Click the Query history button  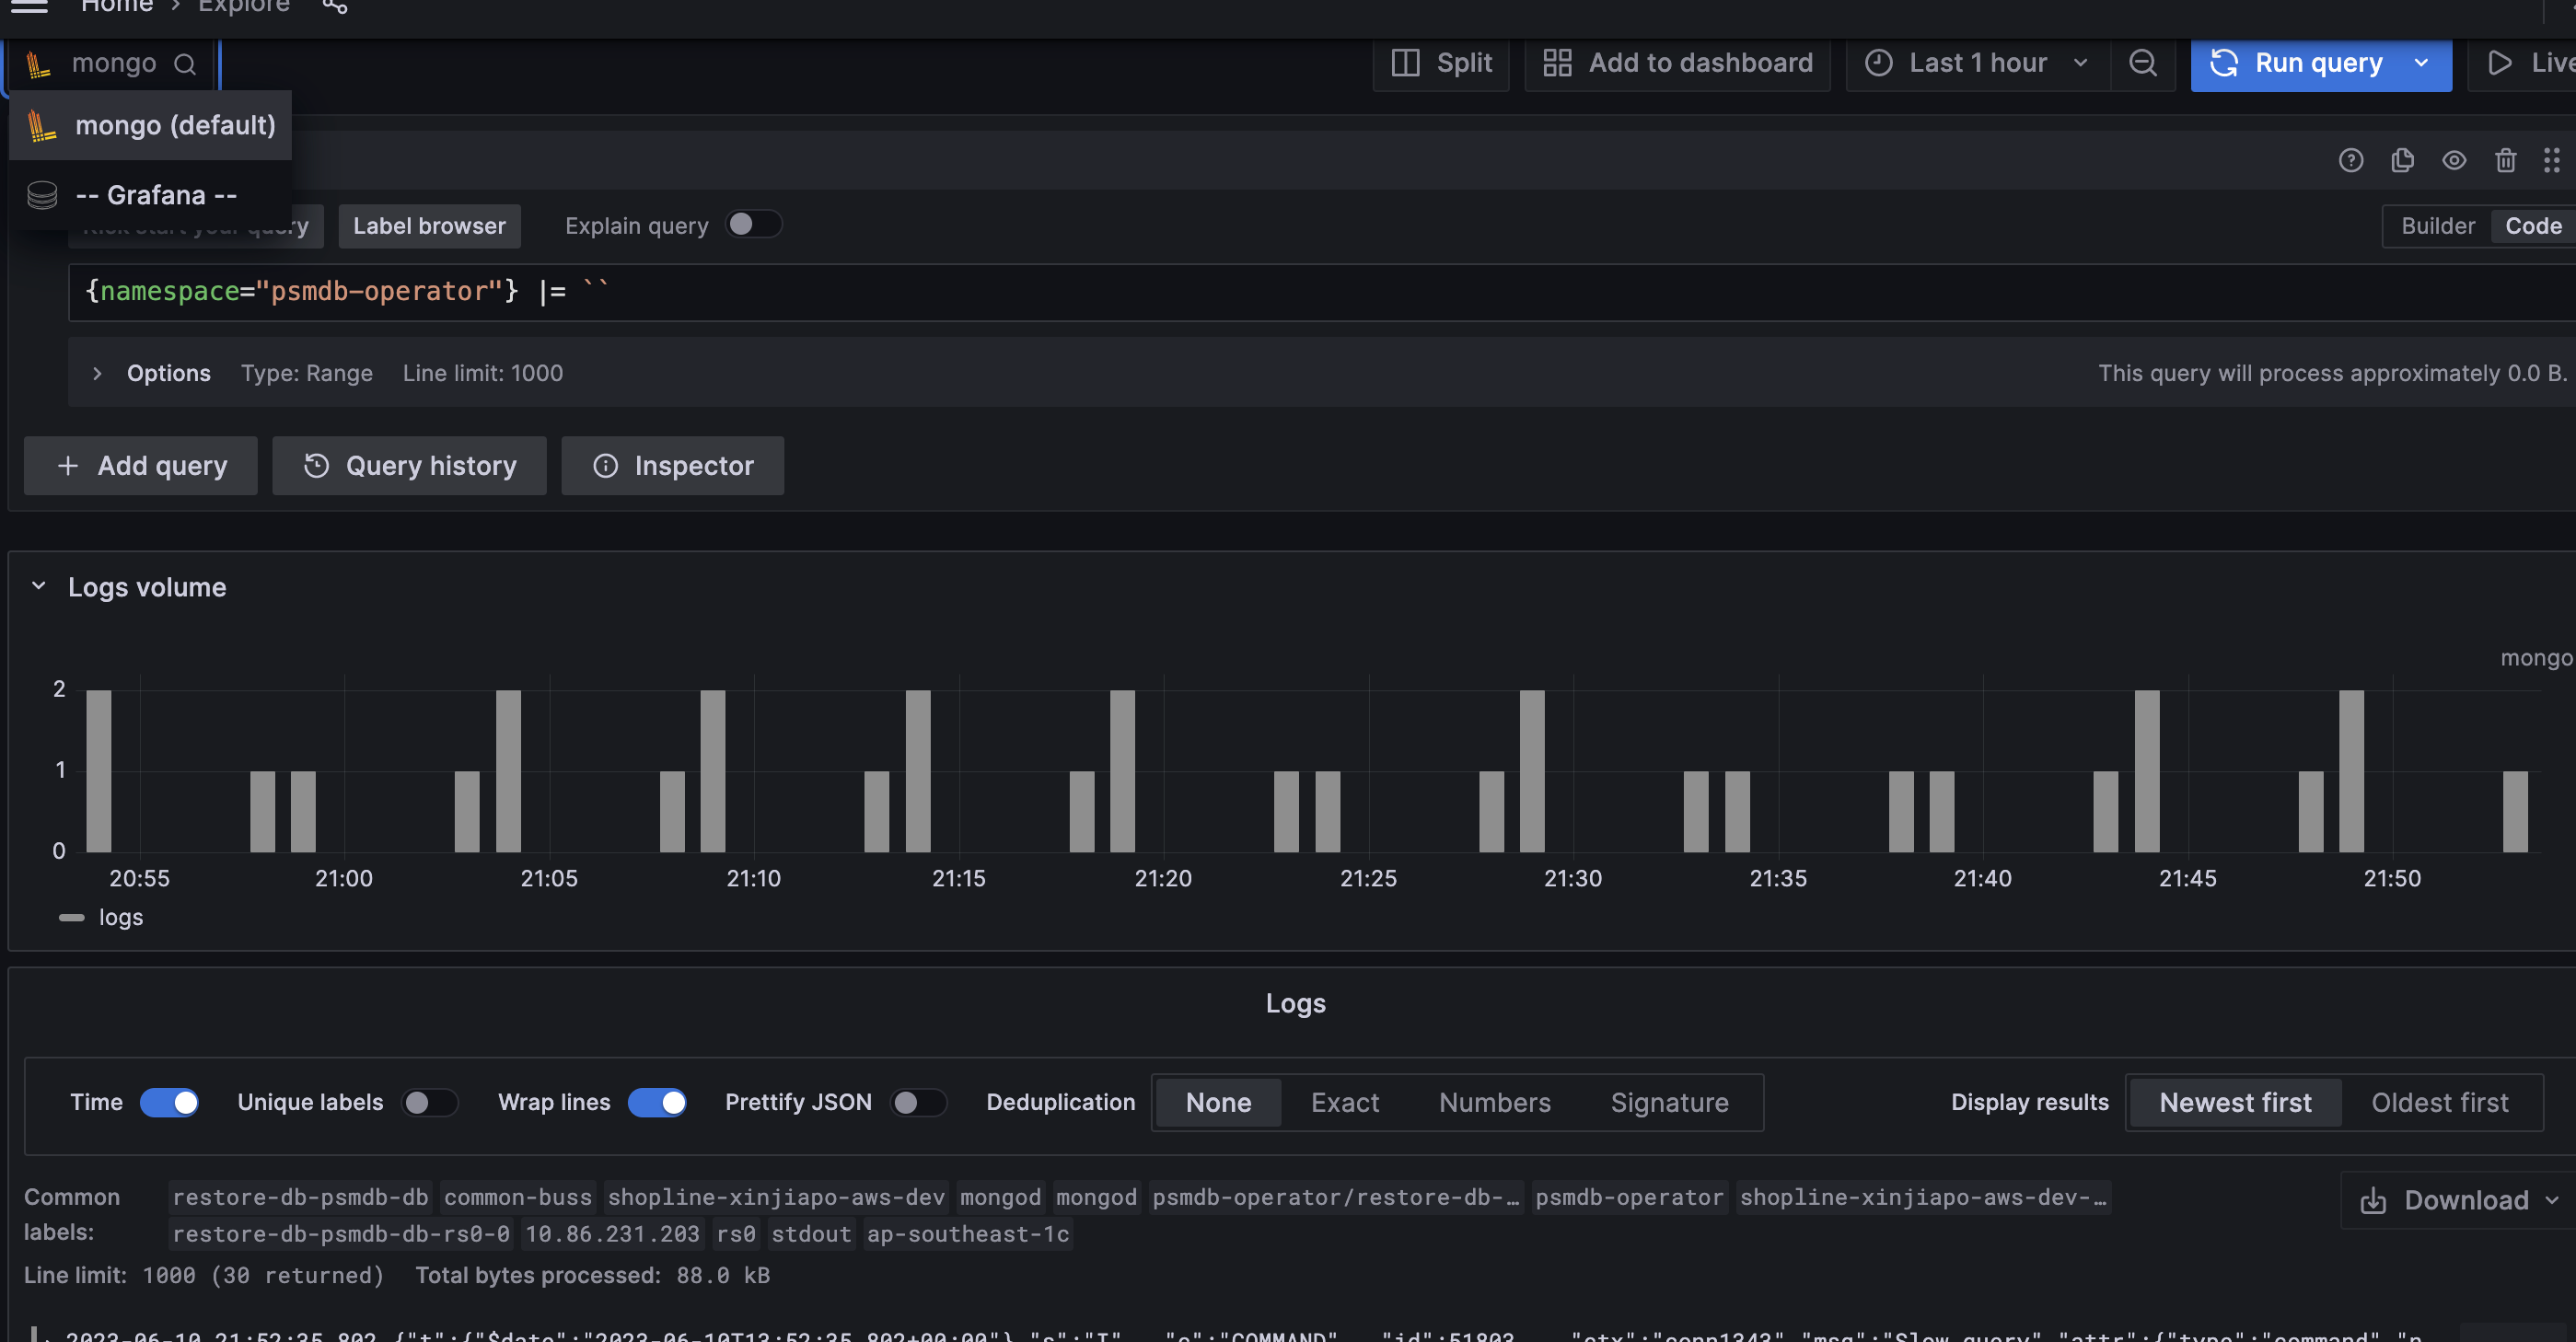pyautogui.click(x=410, y=466)
